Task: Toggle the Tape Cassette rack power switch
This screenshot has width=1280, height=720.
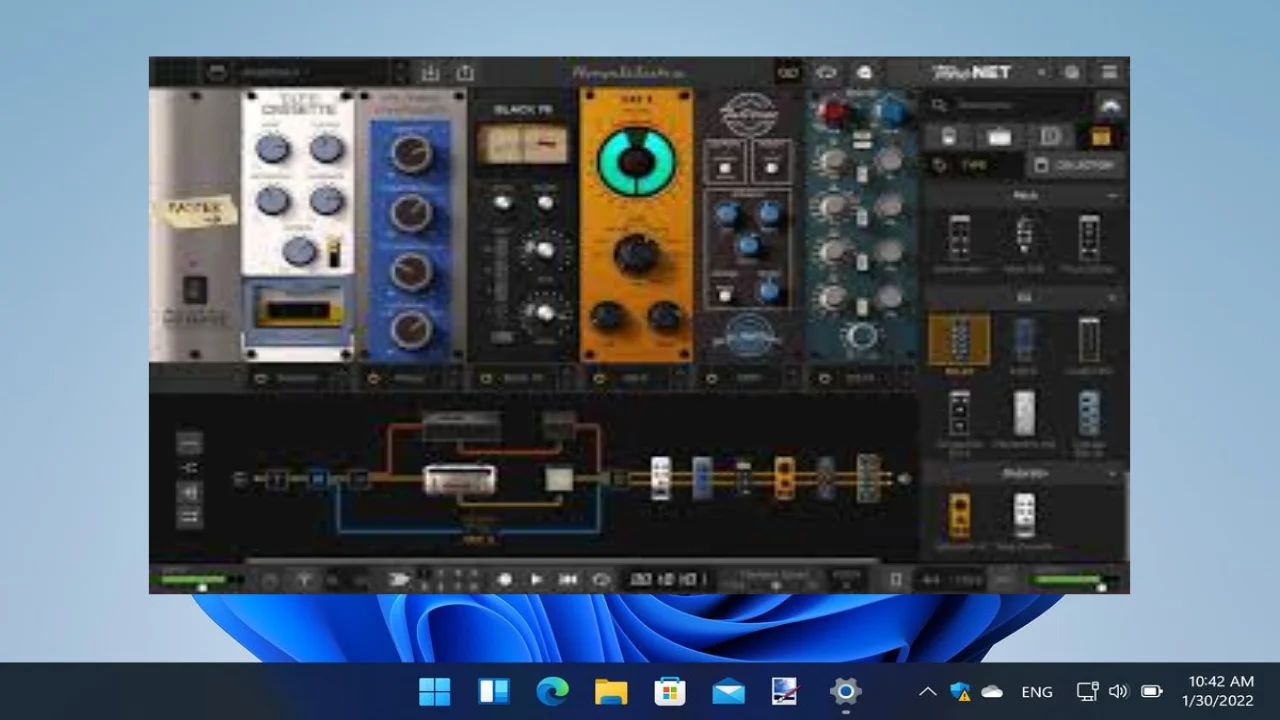Action: point(195,290)
